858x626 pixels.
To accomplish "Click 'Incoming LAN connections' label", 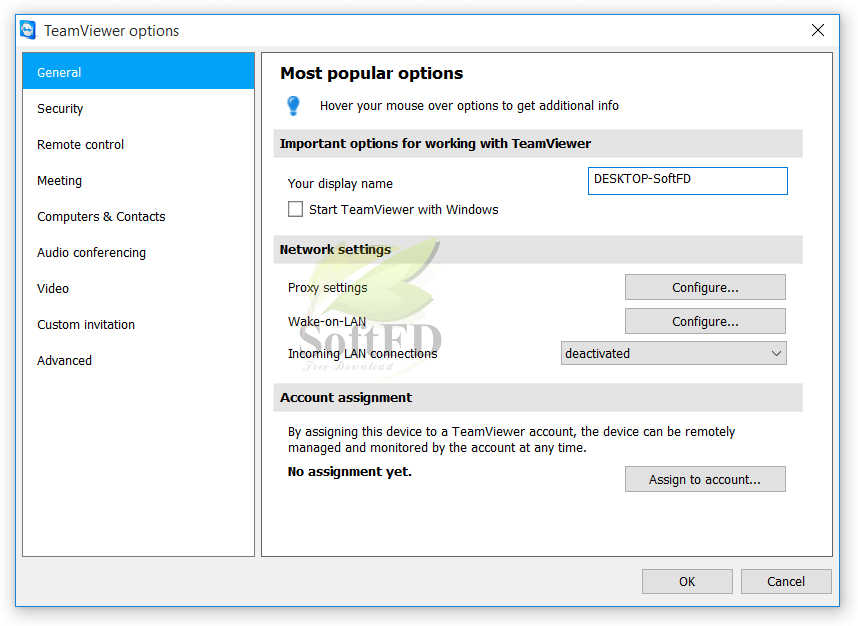I will pos(363,354).
